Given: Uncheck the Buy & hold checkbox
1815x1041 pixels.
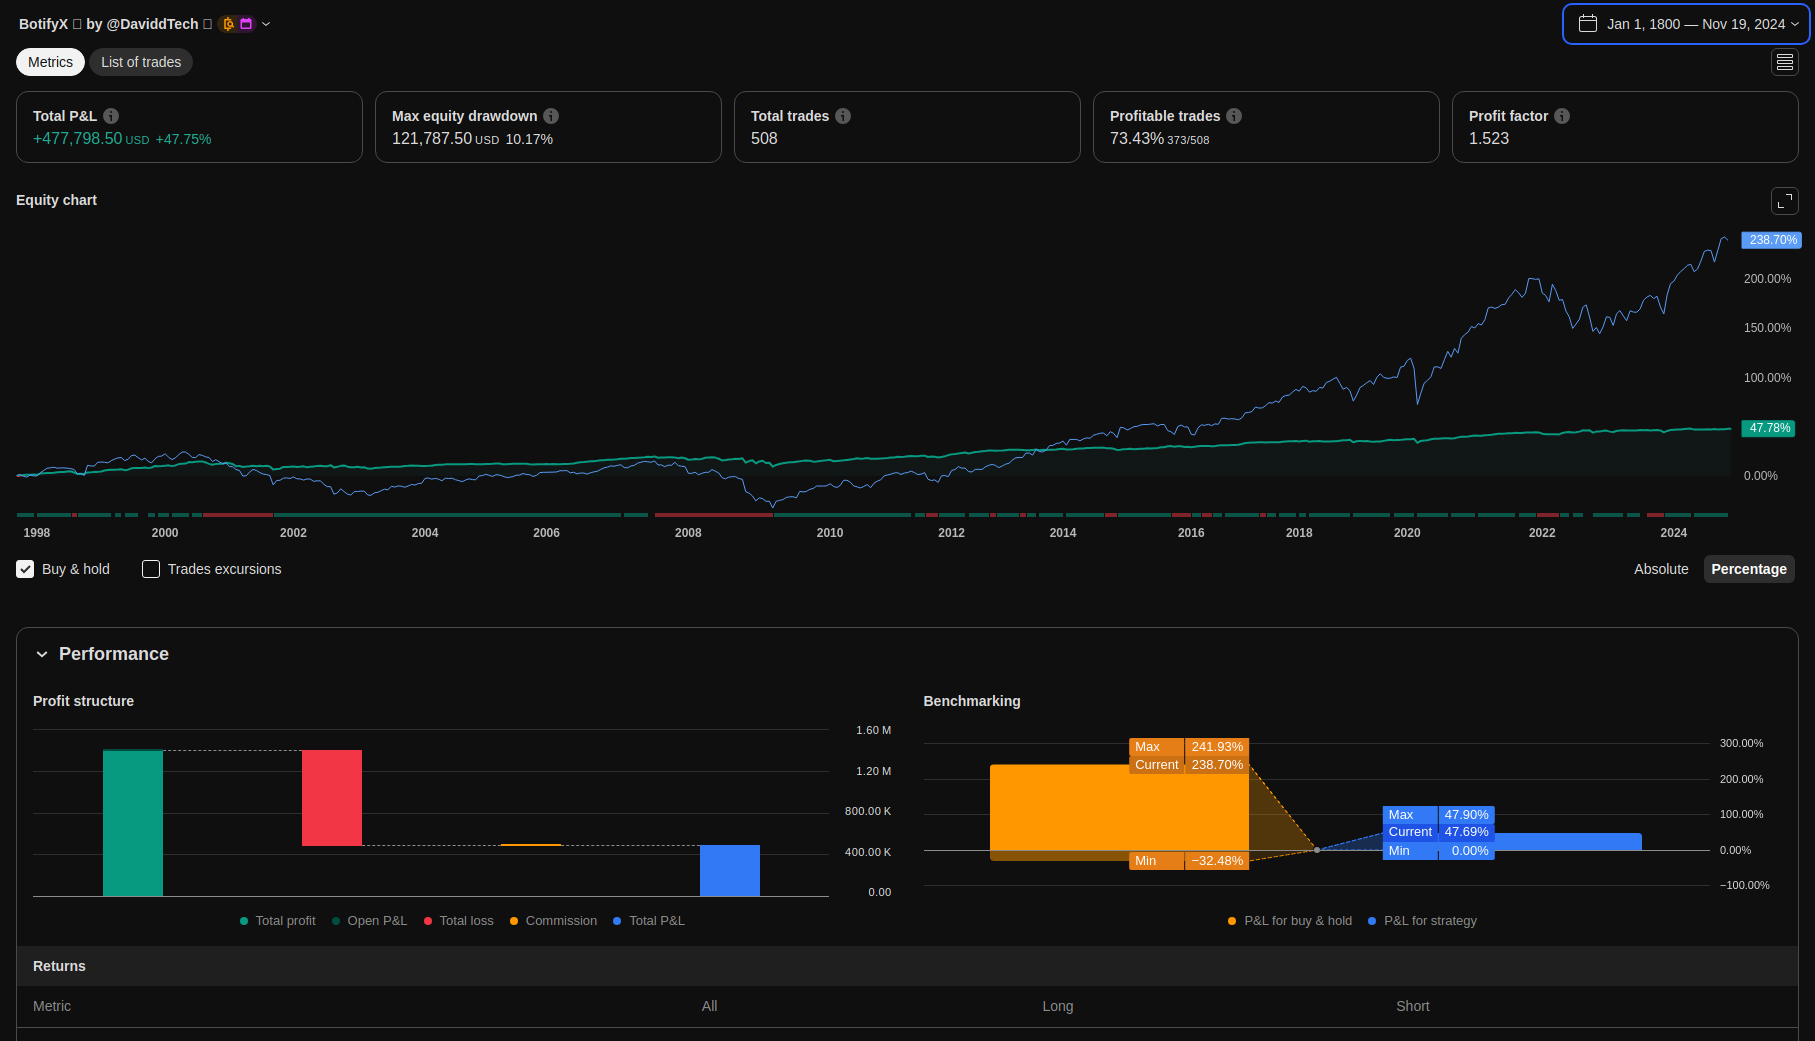Looking at the screenshot, I should 25,569.
